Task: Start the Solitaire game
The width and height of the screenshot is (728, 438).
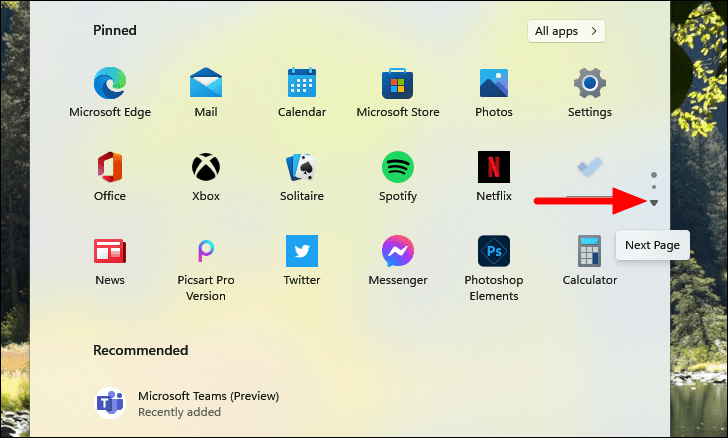Action: (x=302, y=177)
